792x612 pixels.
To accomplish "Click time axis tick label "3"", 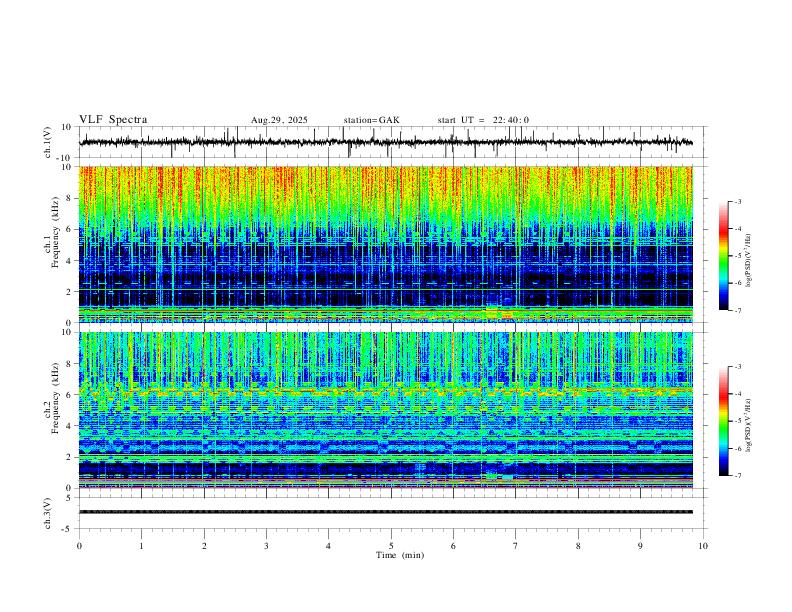I will (x=266, y=546).
